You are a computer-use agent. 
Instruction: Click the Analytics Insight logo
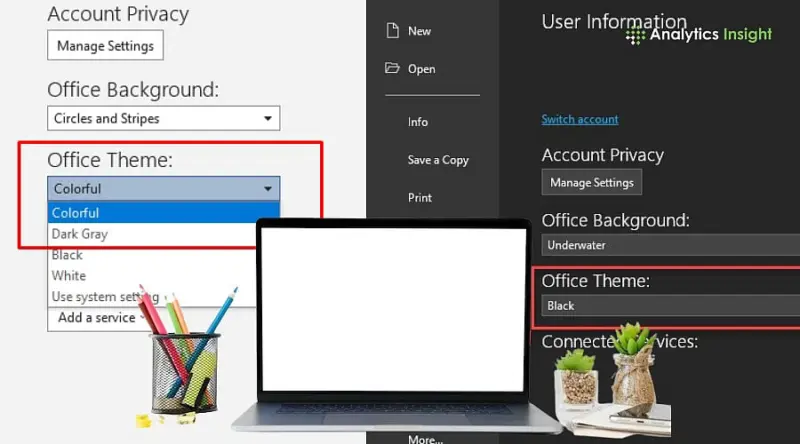(699, 34)
